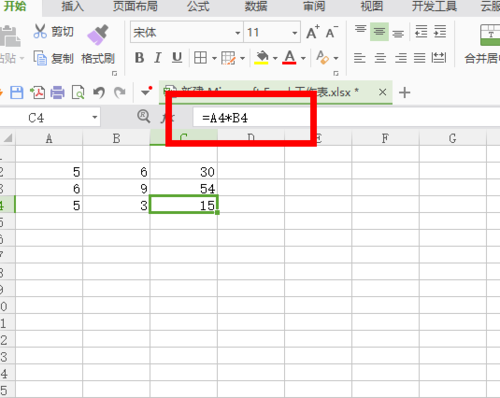The width and height of the screenshot is (500, 398).
Task: Redo the last action
Action: pos(119,92)
